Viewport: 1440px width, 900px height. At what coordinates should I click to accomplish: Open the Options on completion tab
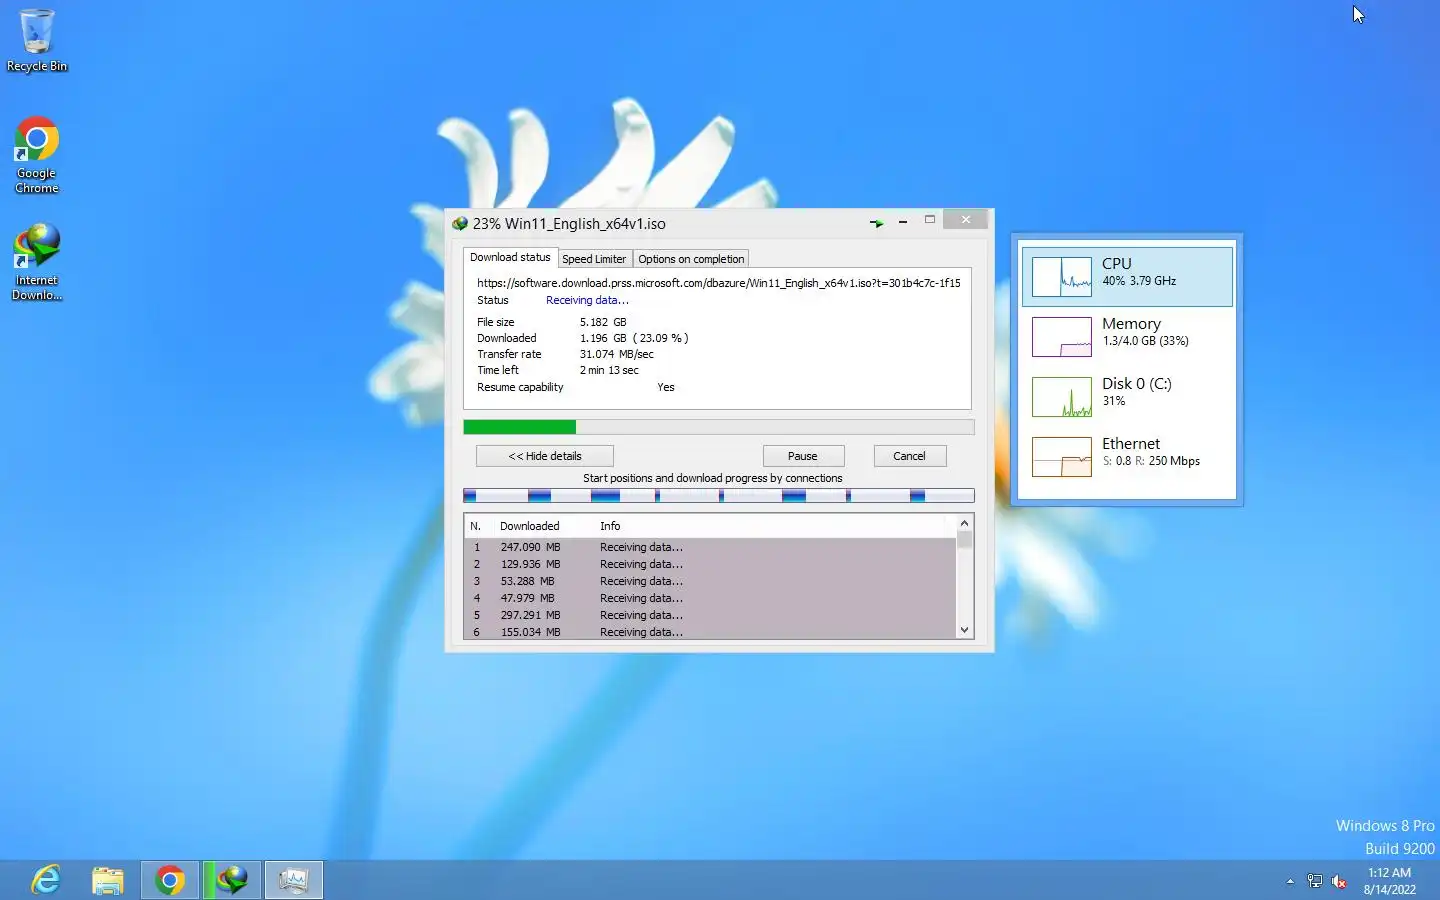691,259
